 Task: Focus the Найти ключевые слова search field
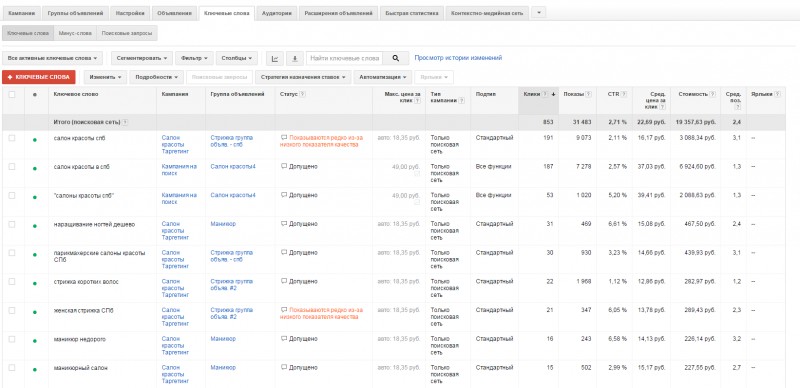[344, 58]
